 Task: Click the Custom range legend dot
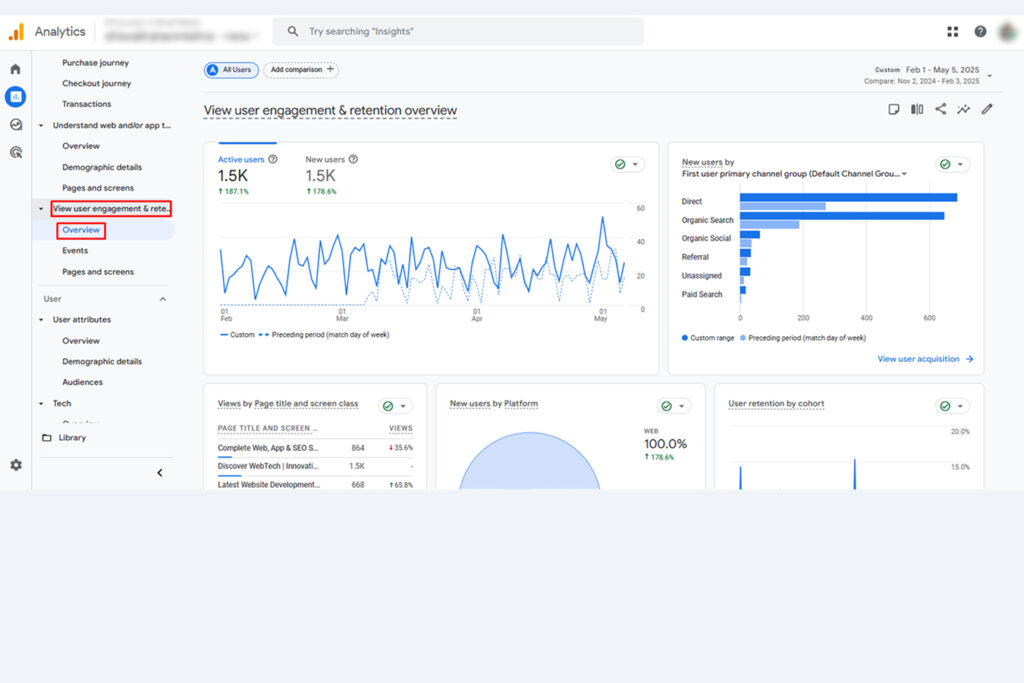pos(684,338)
